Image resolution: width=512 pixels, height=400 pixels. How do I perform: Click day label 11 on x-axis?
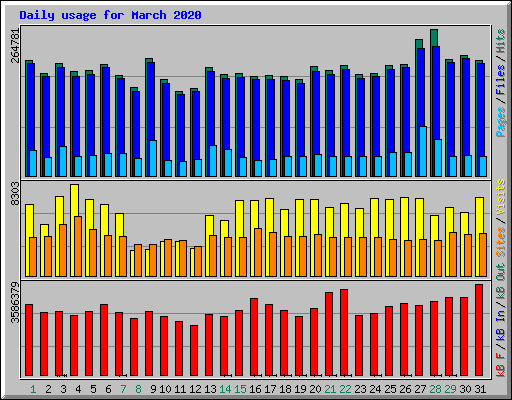tap(180, 389)
